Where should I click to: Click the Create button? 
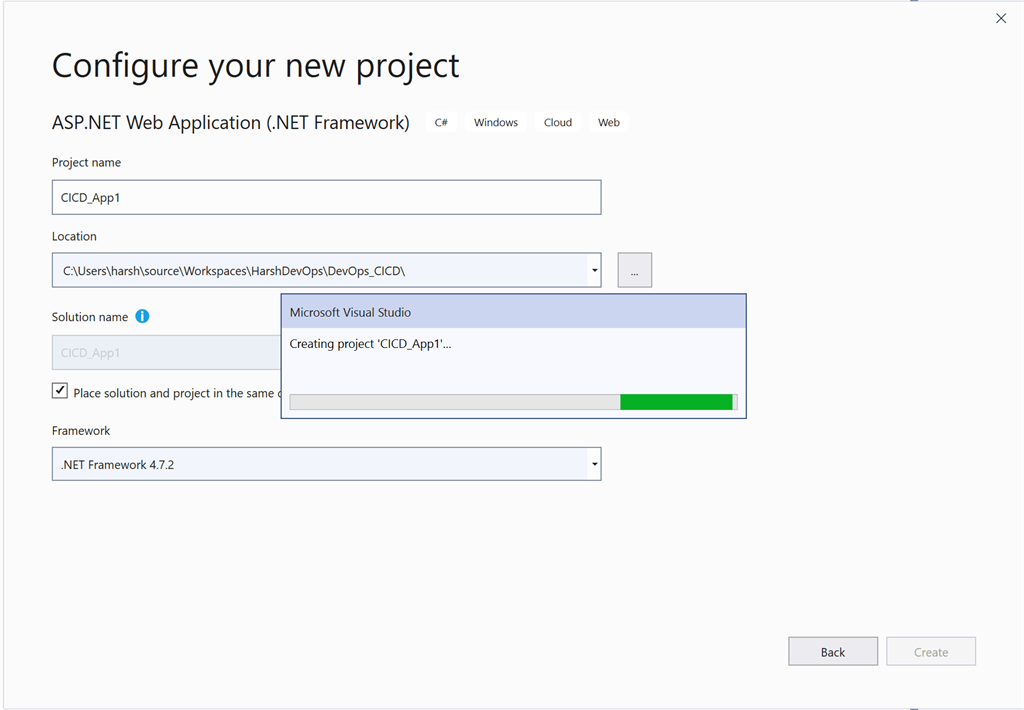(x=930, y=651)
